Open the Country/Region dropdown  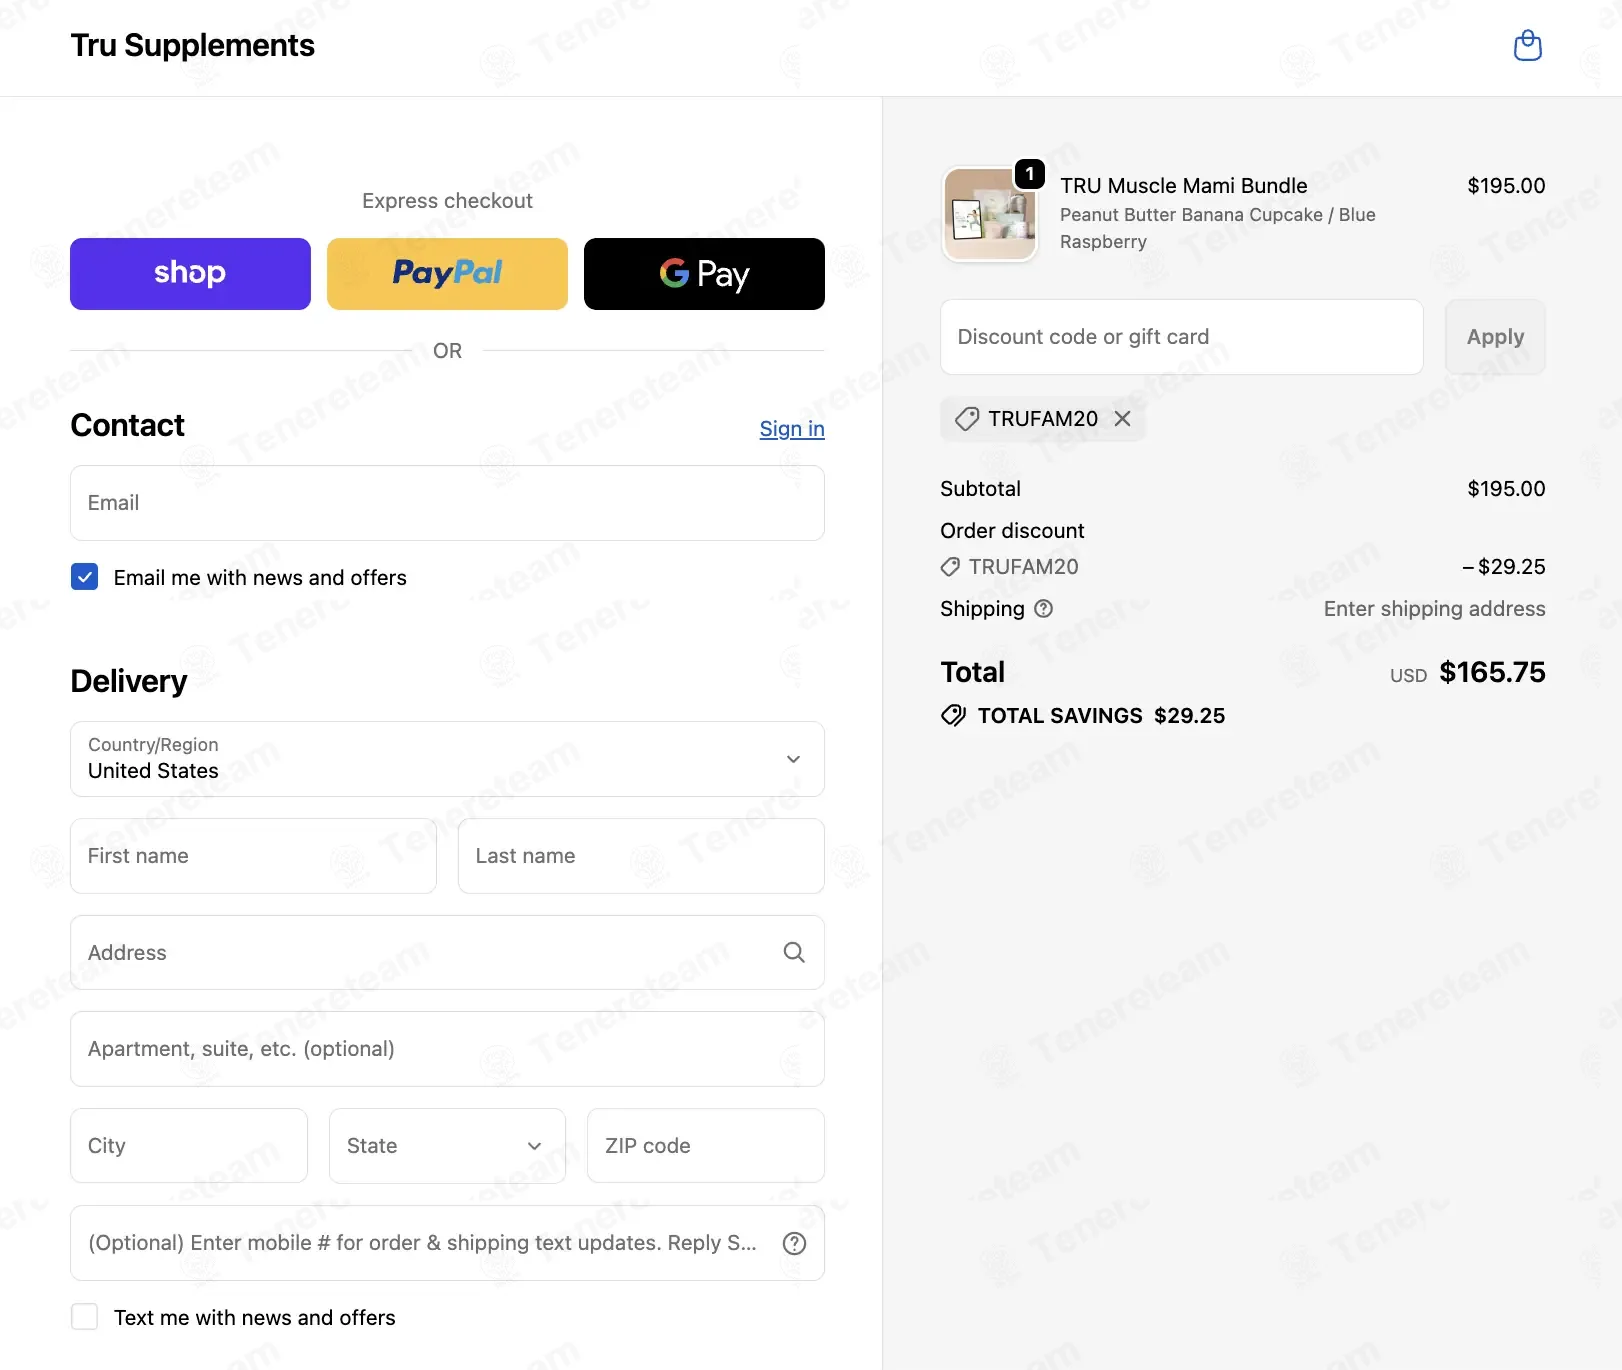click(447, 759)
